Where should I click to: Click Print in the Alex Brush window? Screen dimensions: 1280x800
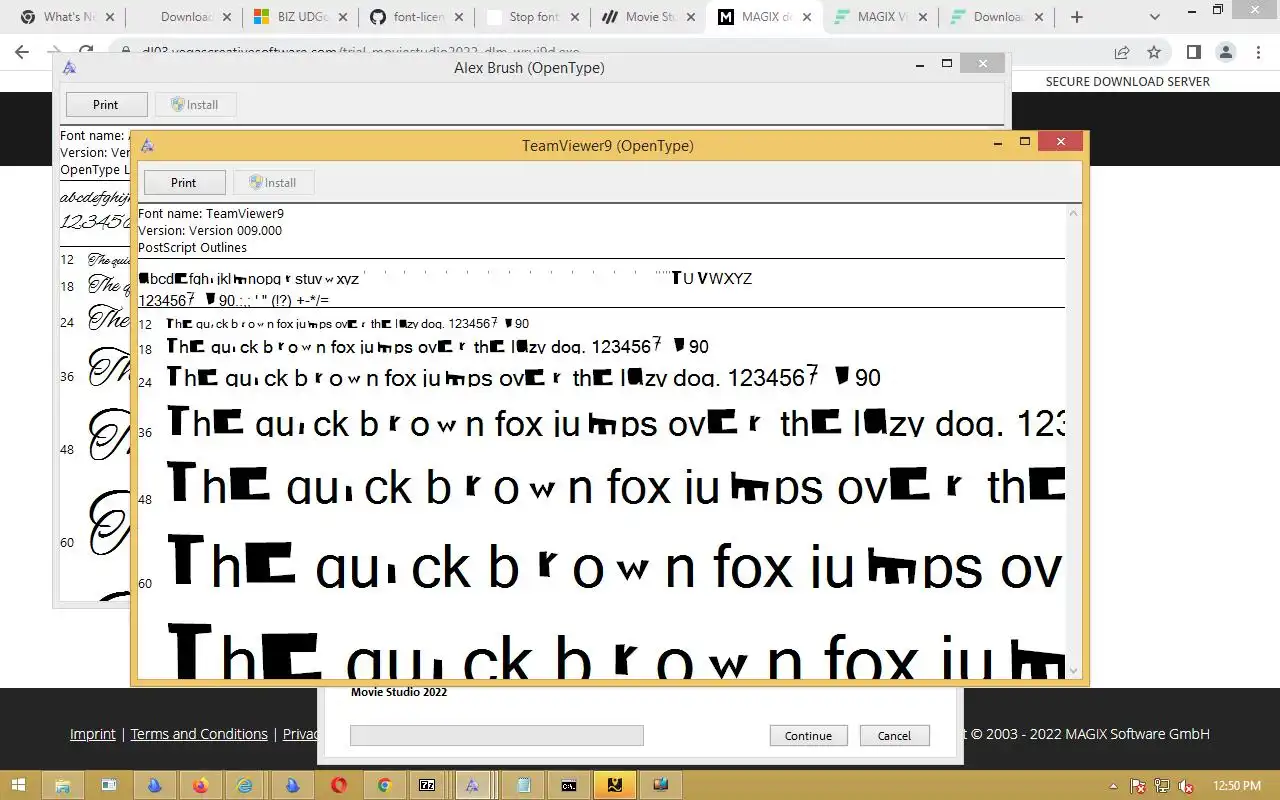(106, 105)
